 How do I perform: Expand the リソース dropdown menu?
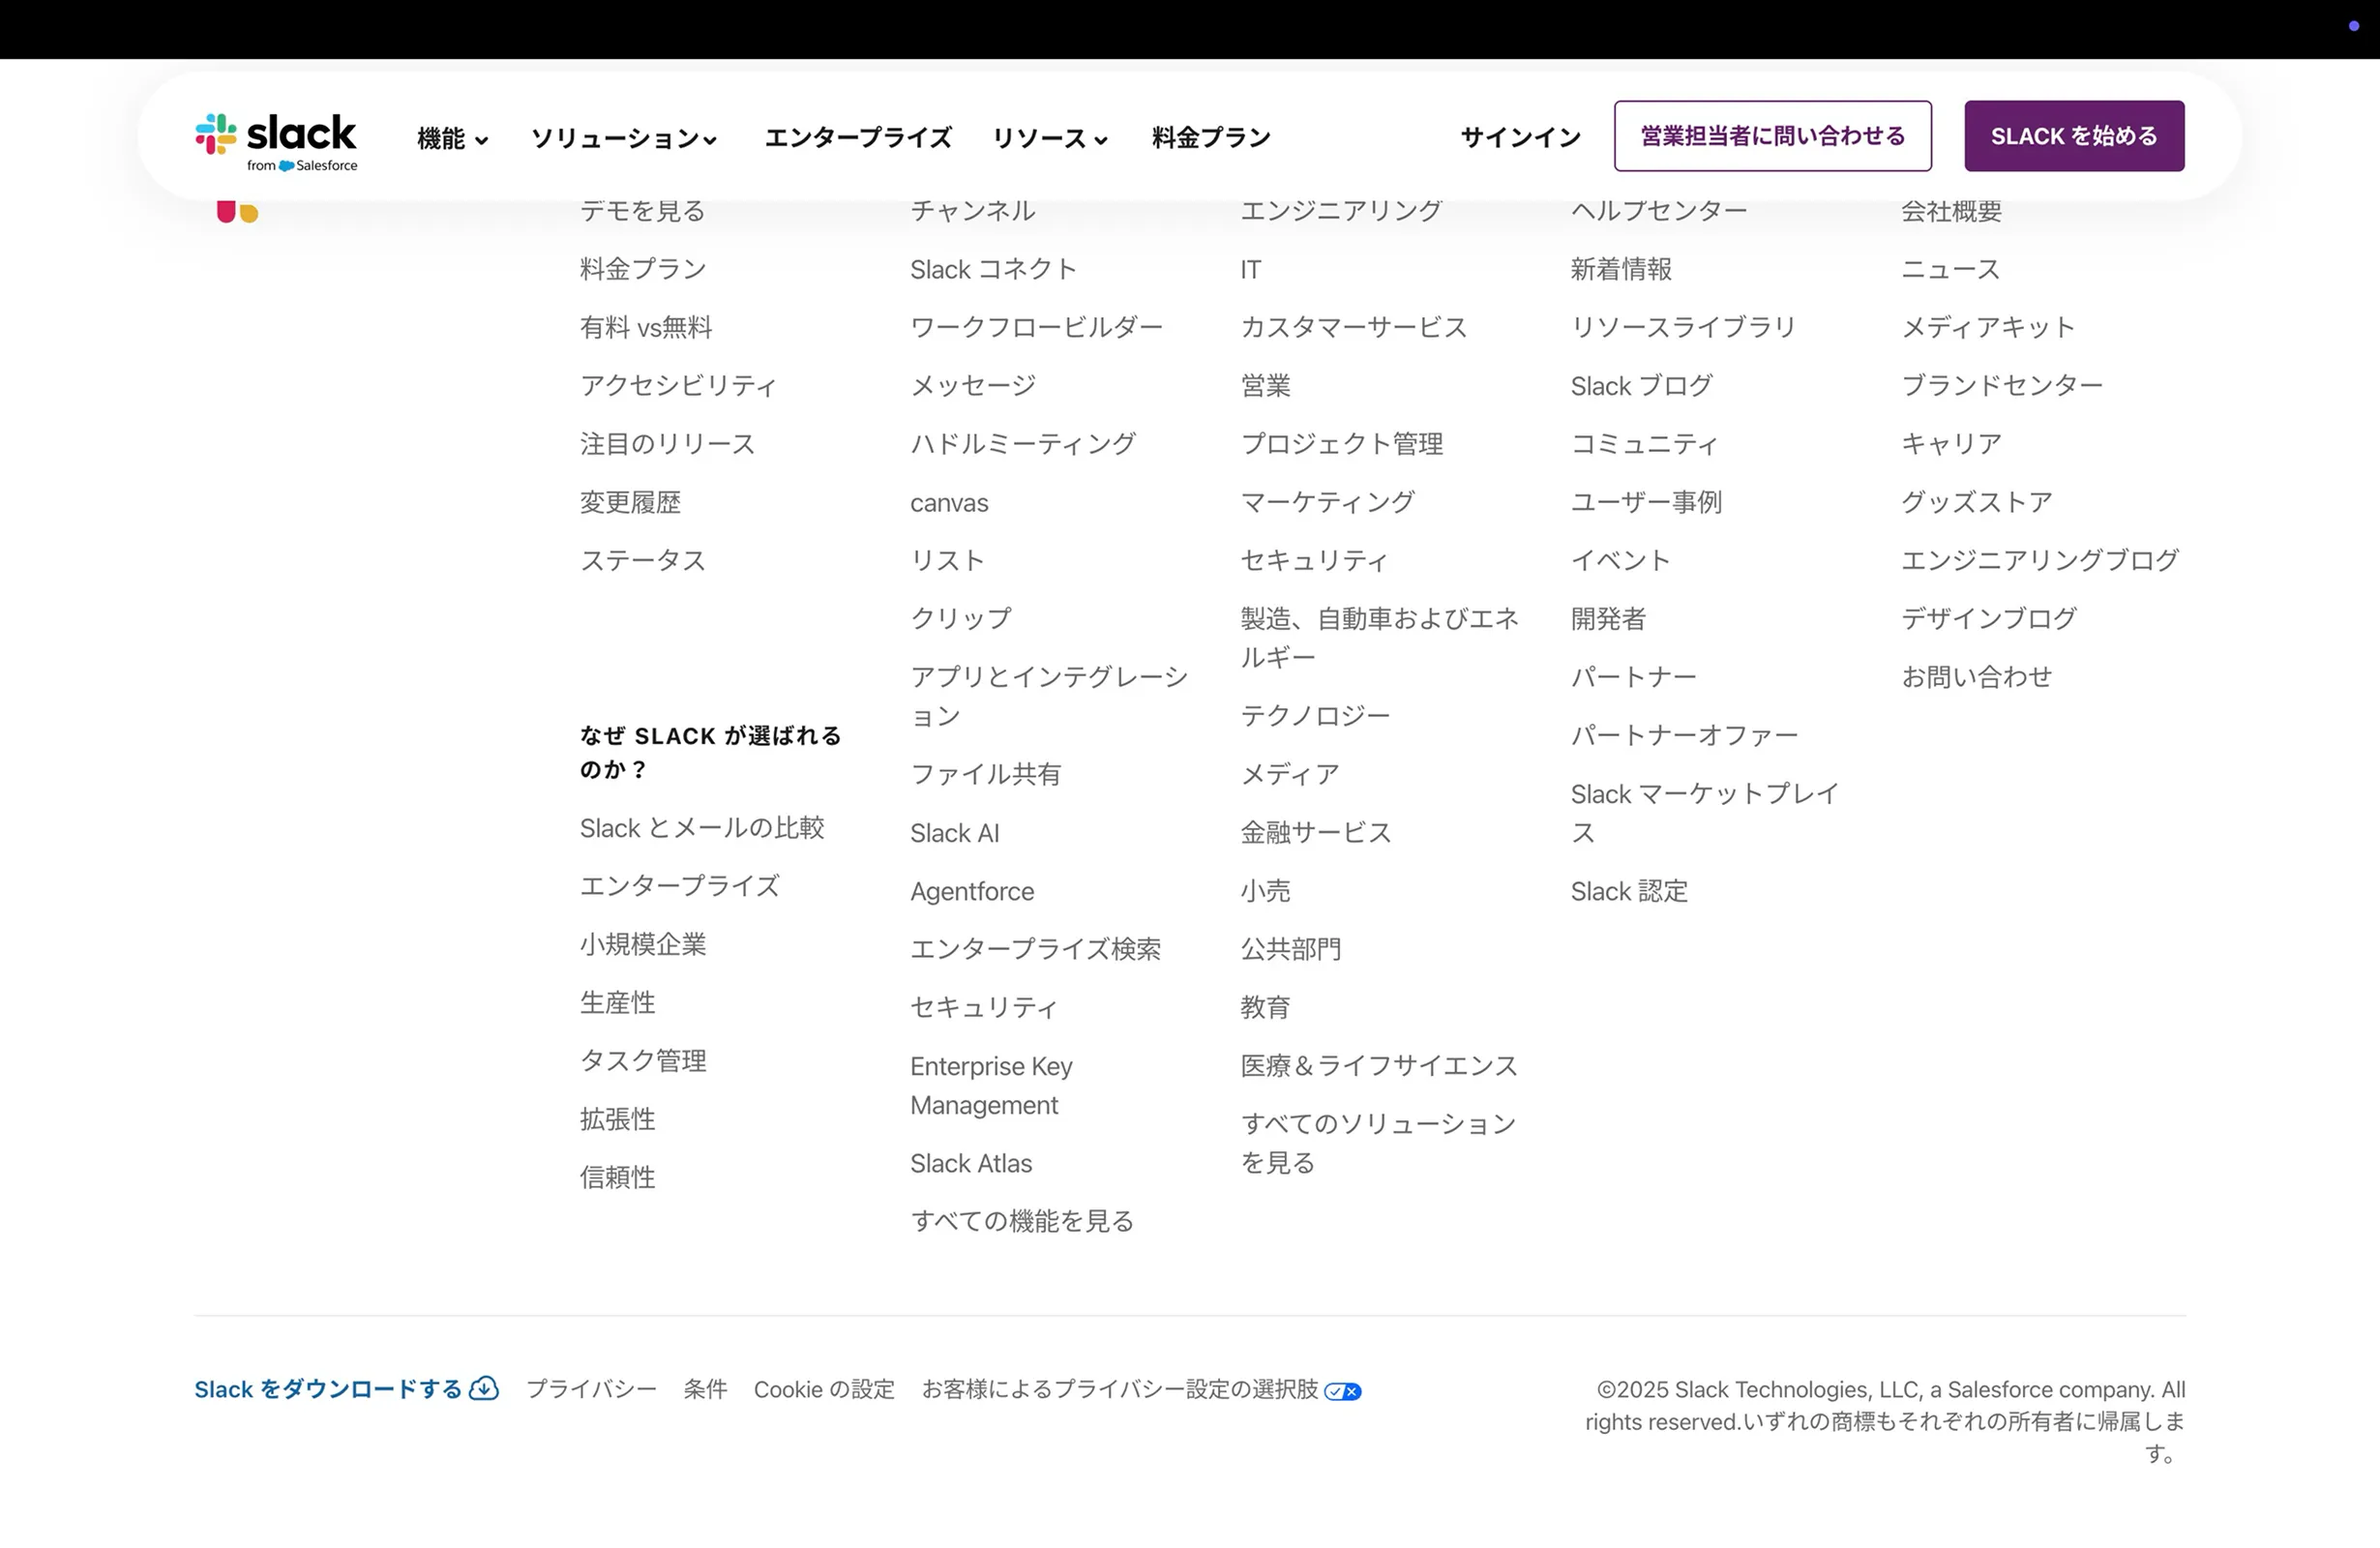(1049, 138)
